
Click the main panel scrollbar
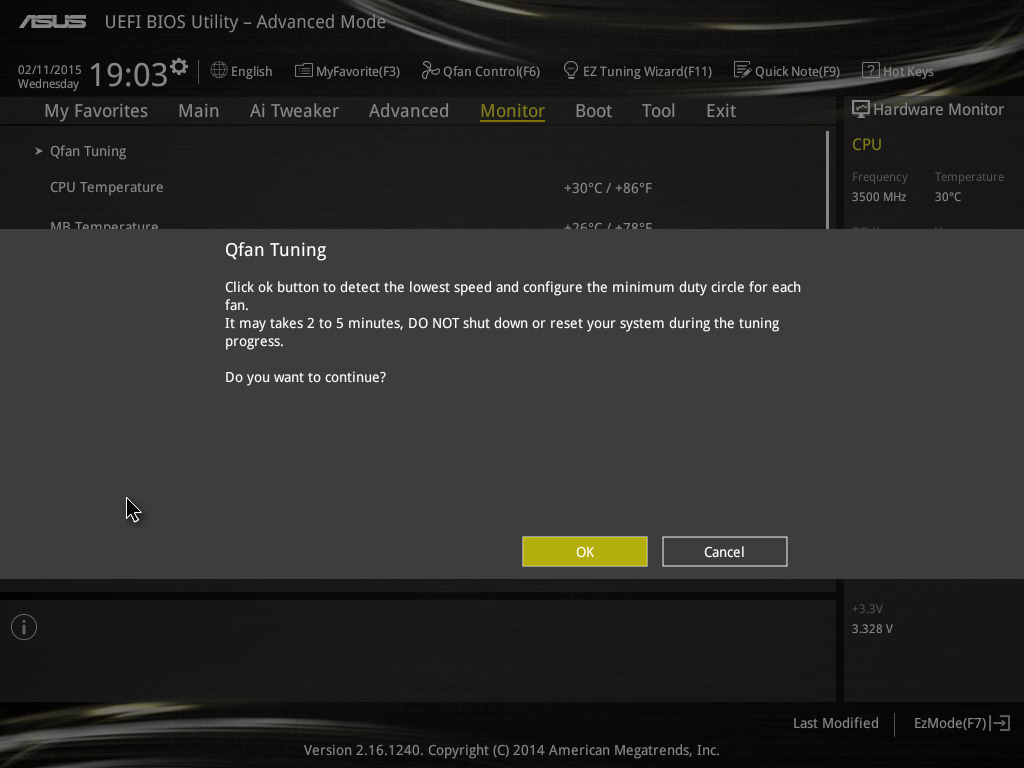click(x=827, y=180)
